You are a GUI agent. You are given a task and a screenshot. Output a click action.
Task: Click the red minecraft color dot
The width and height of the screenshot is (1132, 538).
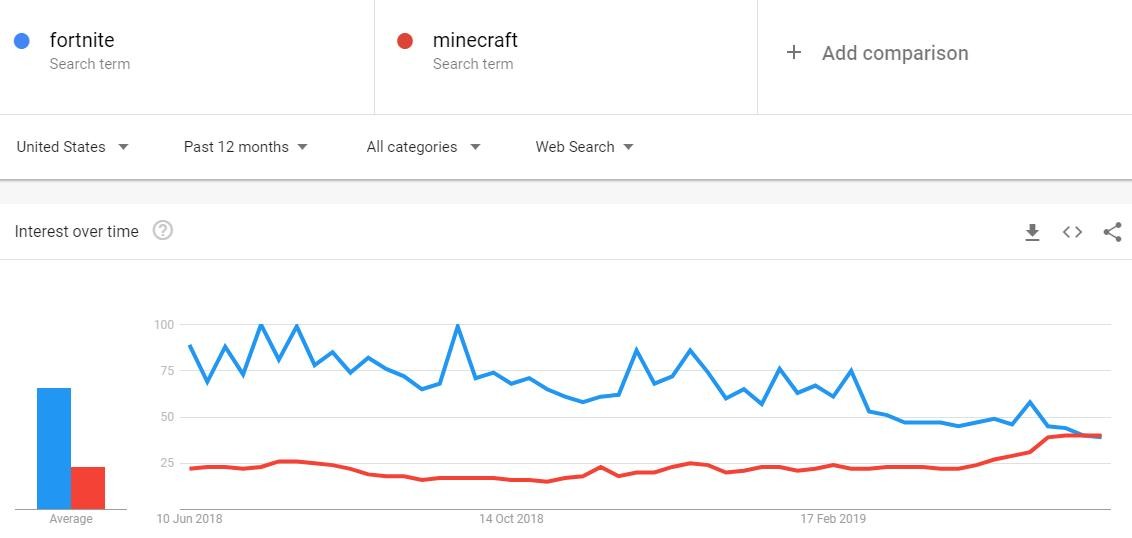click(x=405, y=41)
